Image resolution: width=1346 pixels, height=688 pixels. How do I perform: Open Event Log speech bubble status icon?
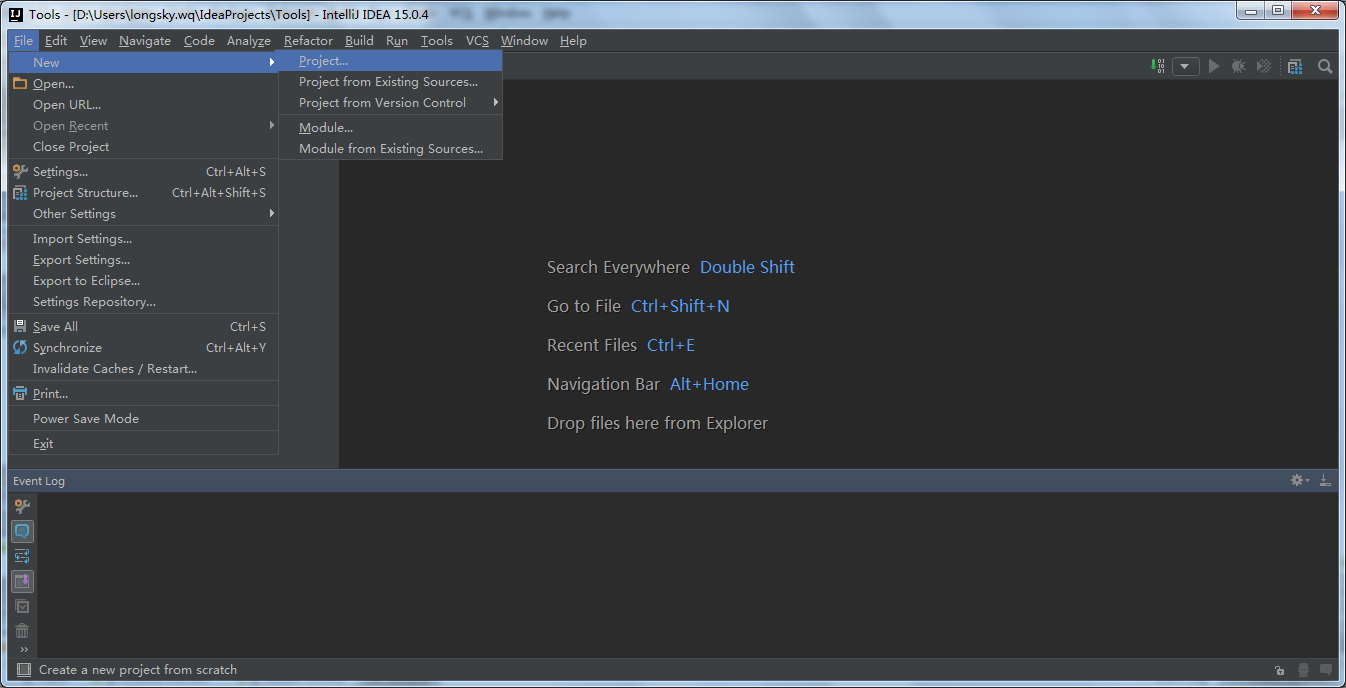click(x=1326, y=670)
